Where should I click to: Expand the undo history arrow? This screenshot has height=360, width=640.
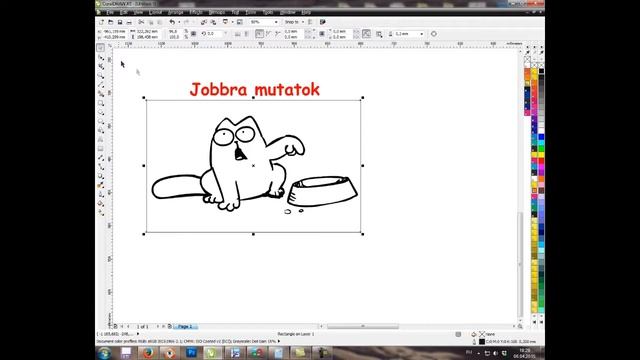[x=179, y=22]
